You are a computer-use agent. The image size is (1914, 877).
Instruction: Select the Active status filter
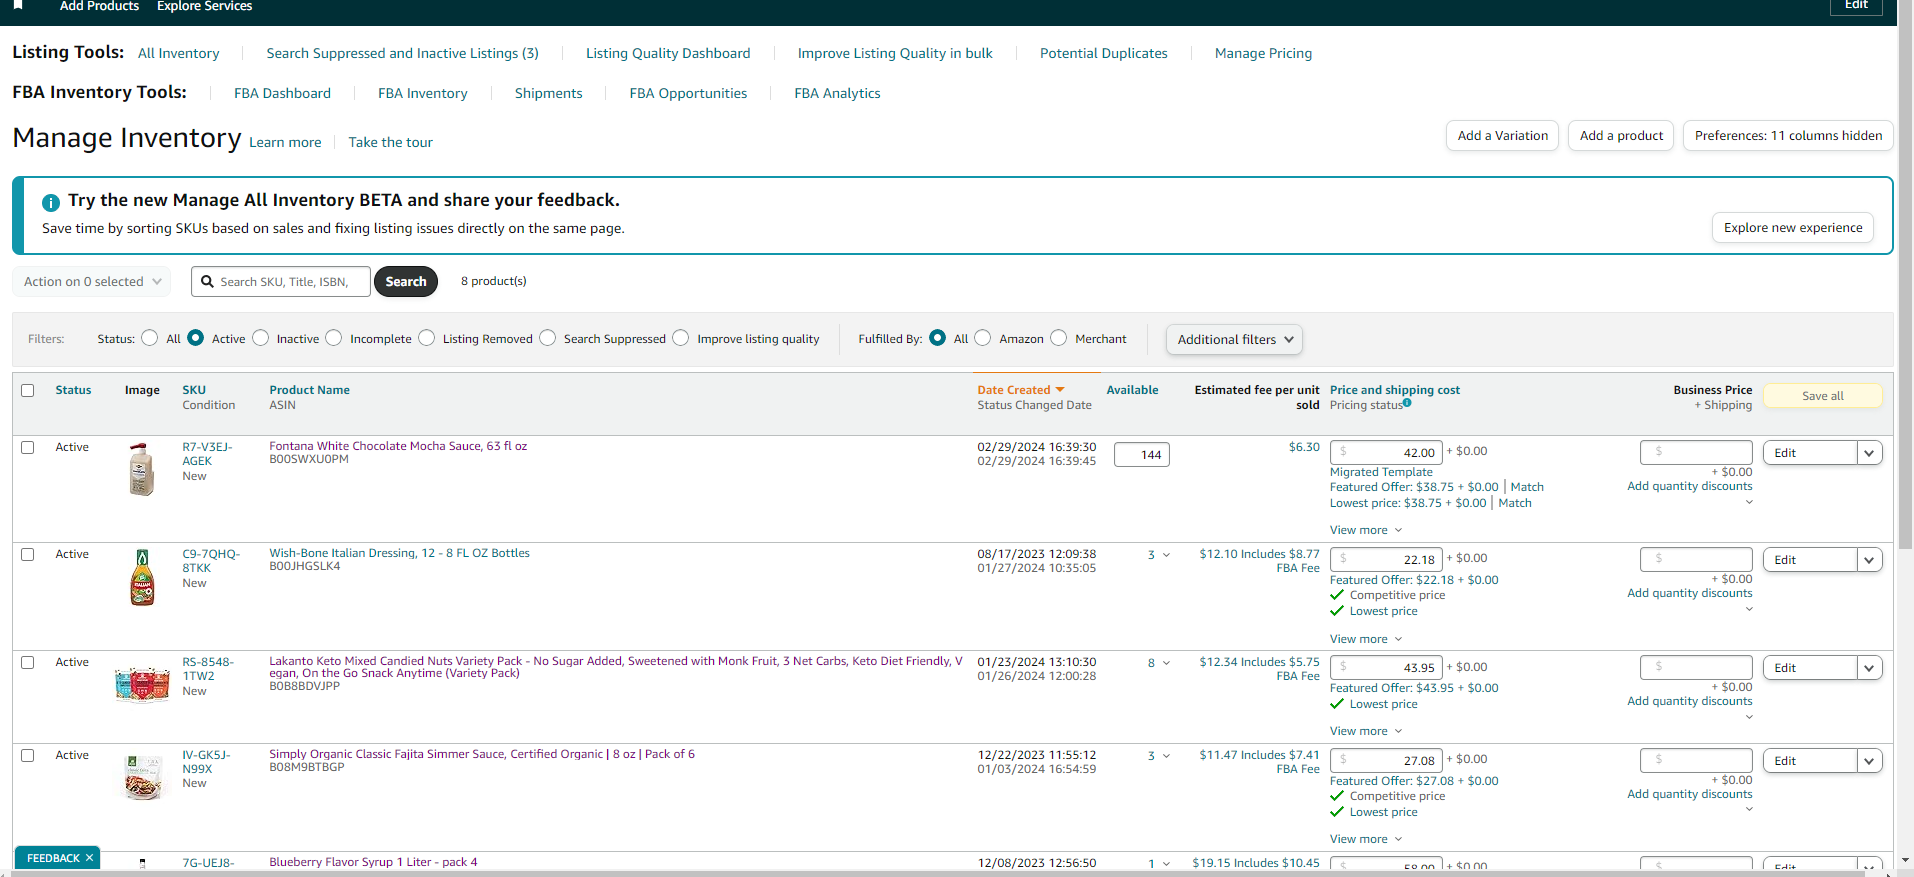tap(196, 338)
